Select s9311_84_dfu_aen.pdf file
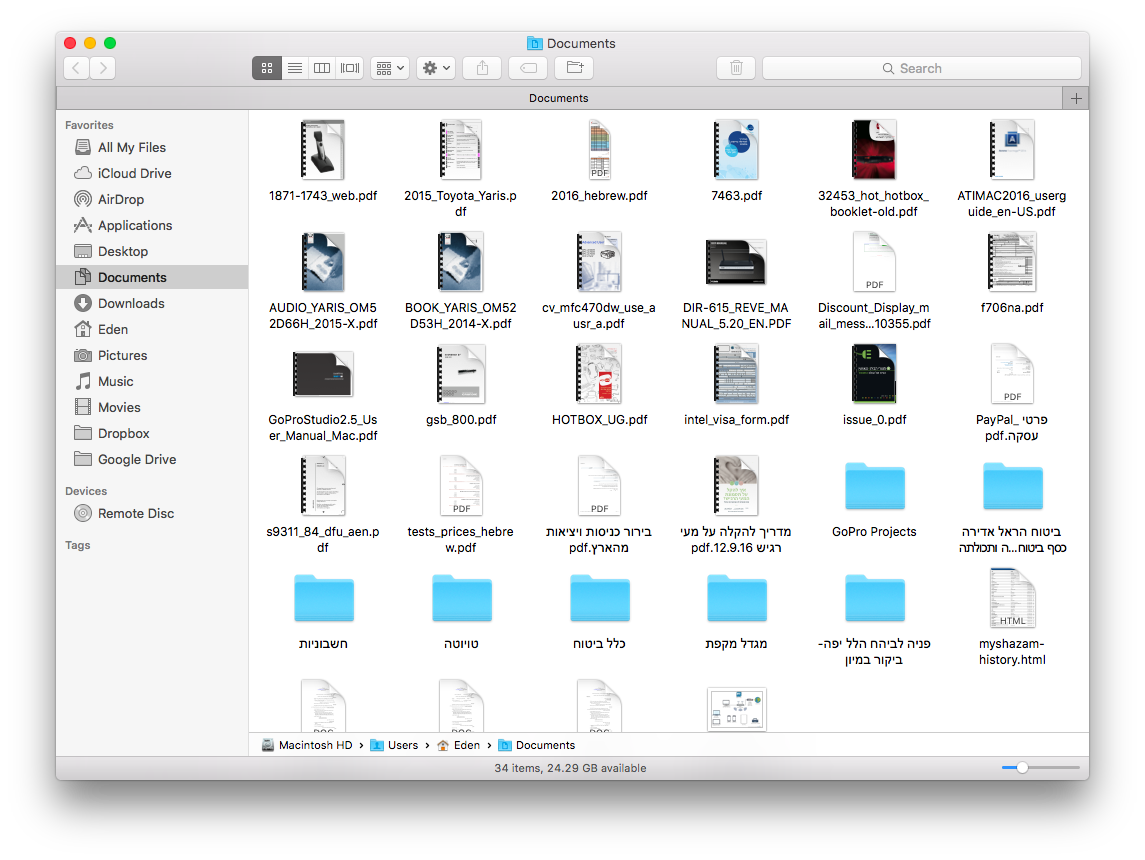 (x=323, y=486)
